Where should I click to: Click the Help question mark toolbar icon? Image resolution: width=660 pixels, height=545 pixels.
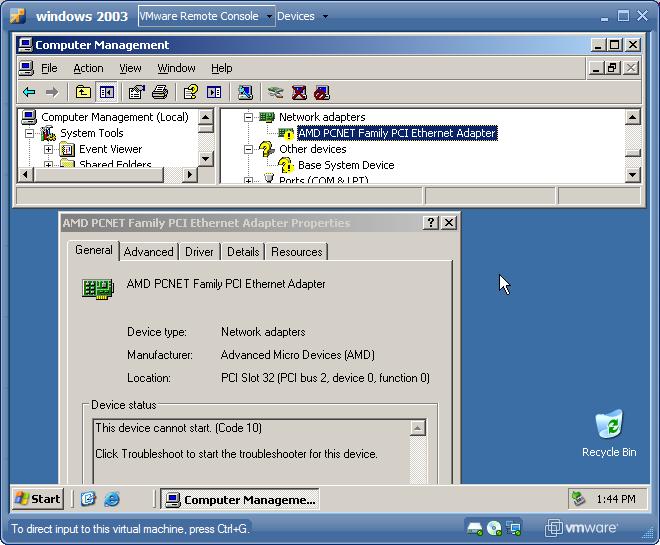pos(190,92)
